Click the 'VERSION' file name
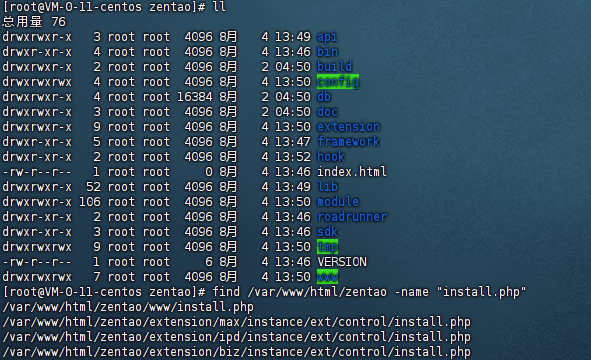 (x=342, y=262)
